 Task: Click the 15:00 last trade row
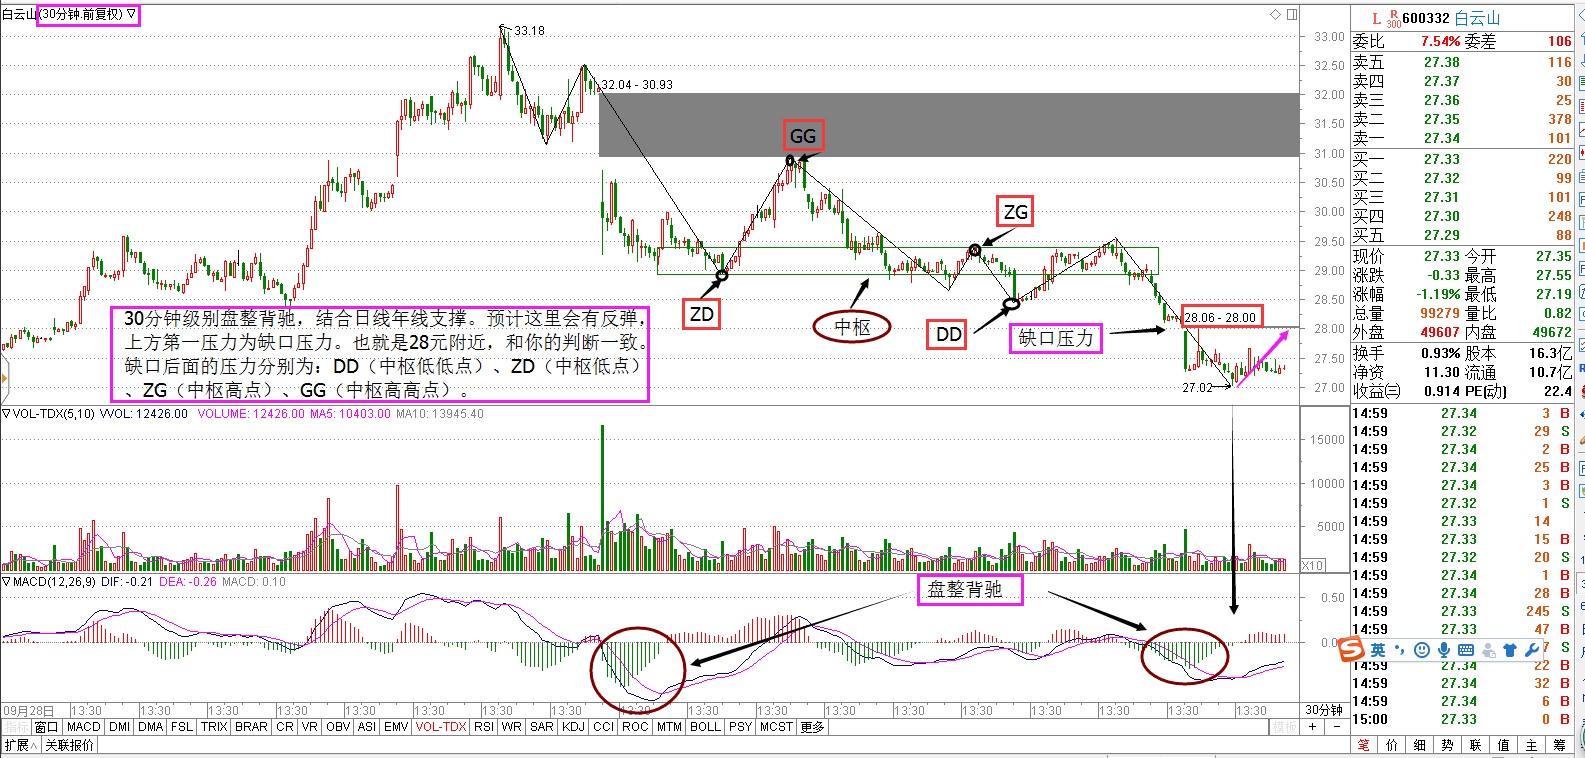(1462, 719)
